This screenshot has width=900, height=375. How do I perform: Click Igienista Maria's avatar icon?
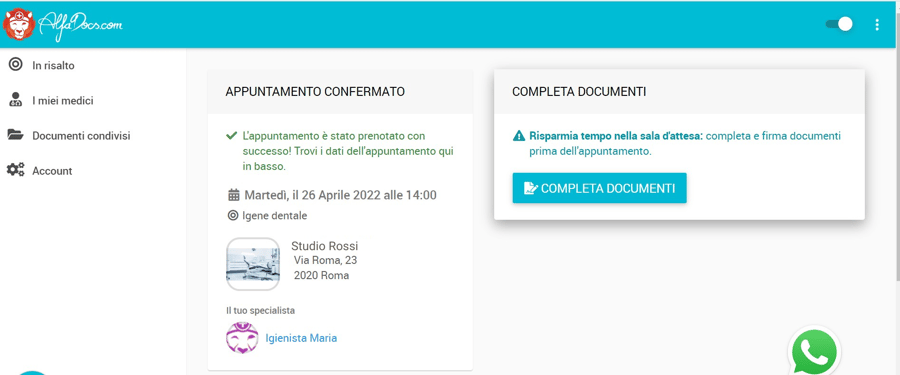(x=242, y=338)
